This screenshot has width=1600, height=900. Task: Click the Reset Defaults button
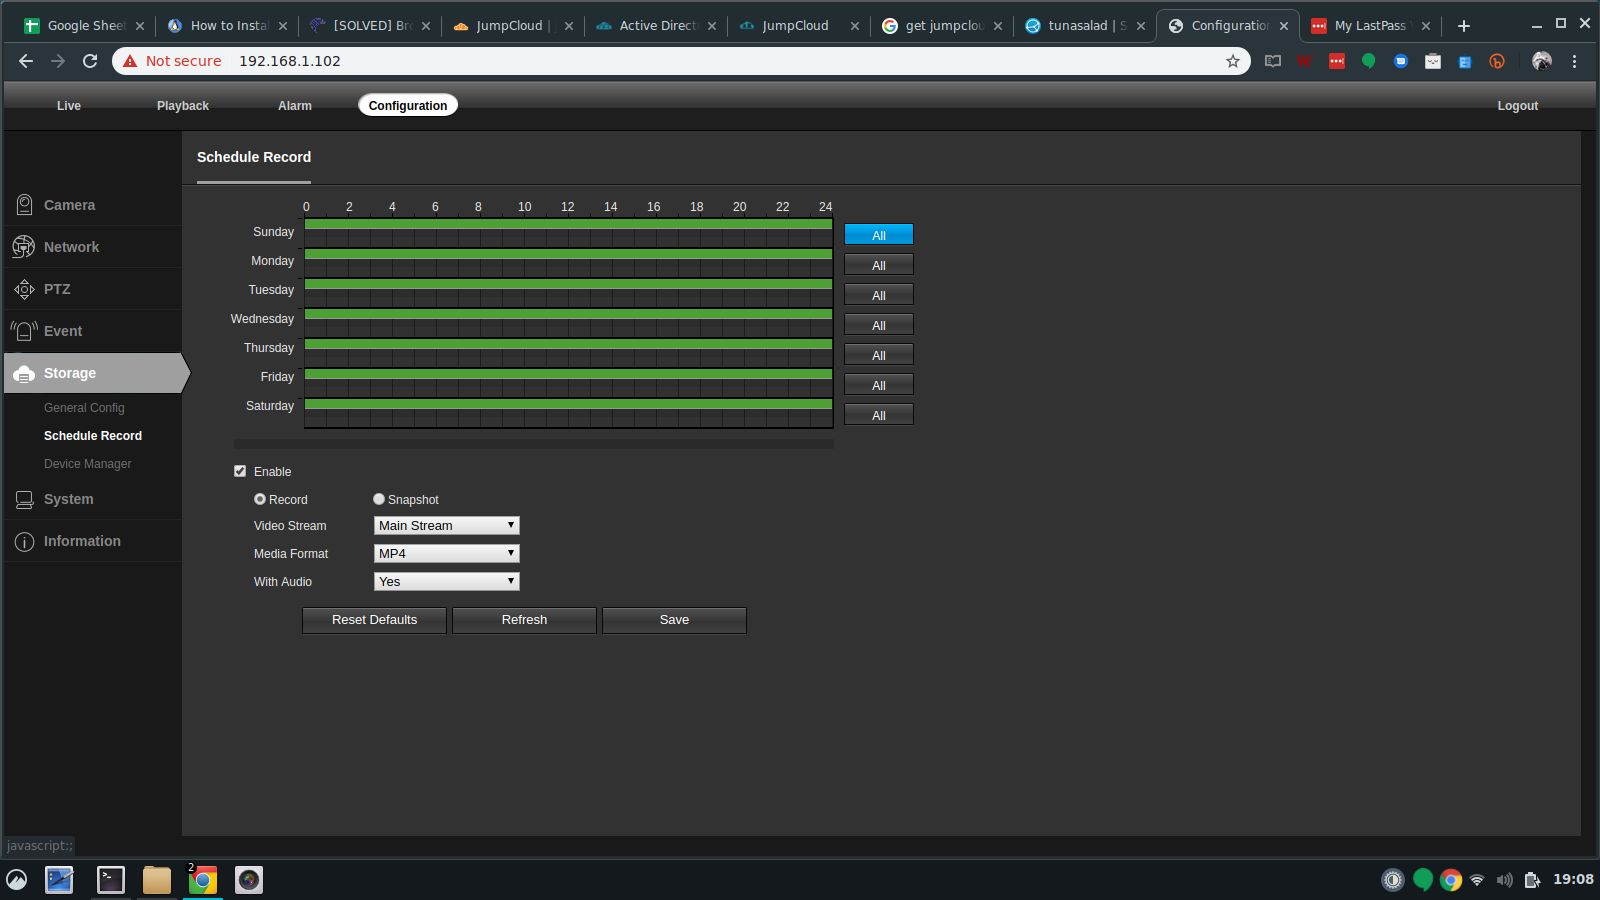click(374, 620)
